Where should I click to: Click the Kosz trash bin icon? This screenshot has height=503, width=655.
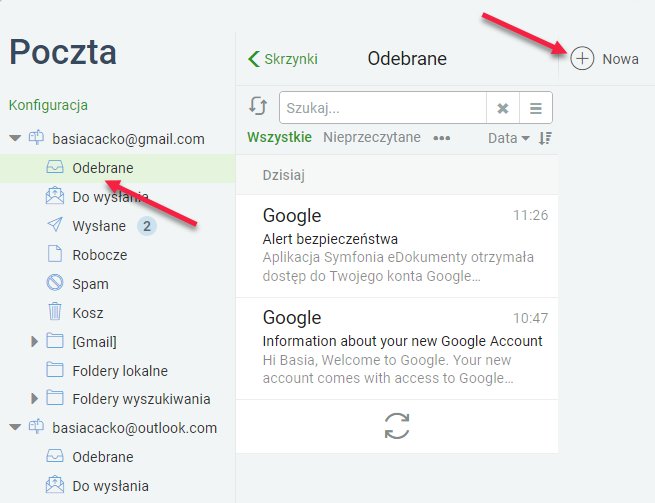coord(55,312)
